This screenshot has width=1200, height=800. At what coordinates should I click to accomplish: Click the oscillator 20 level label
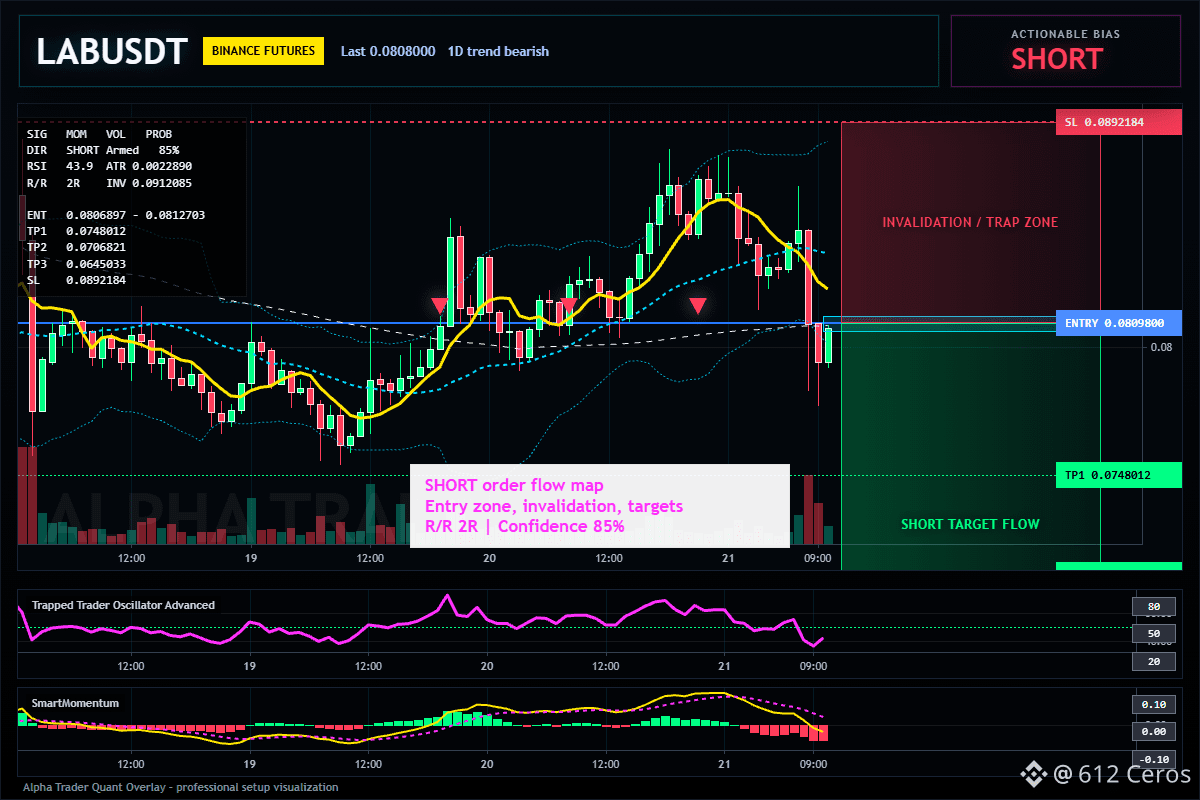tap(1153, 662)
